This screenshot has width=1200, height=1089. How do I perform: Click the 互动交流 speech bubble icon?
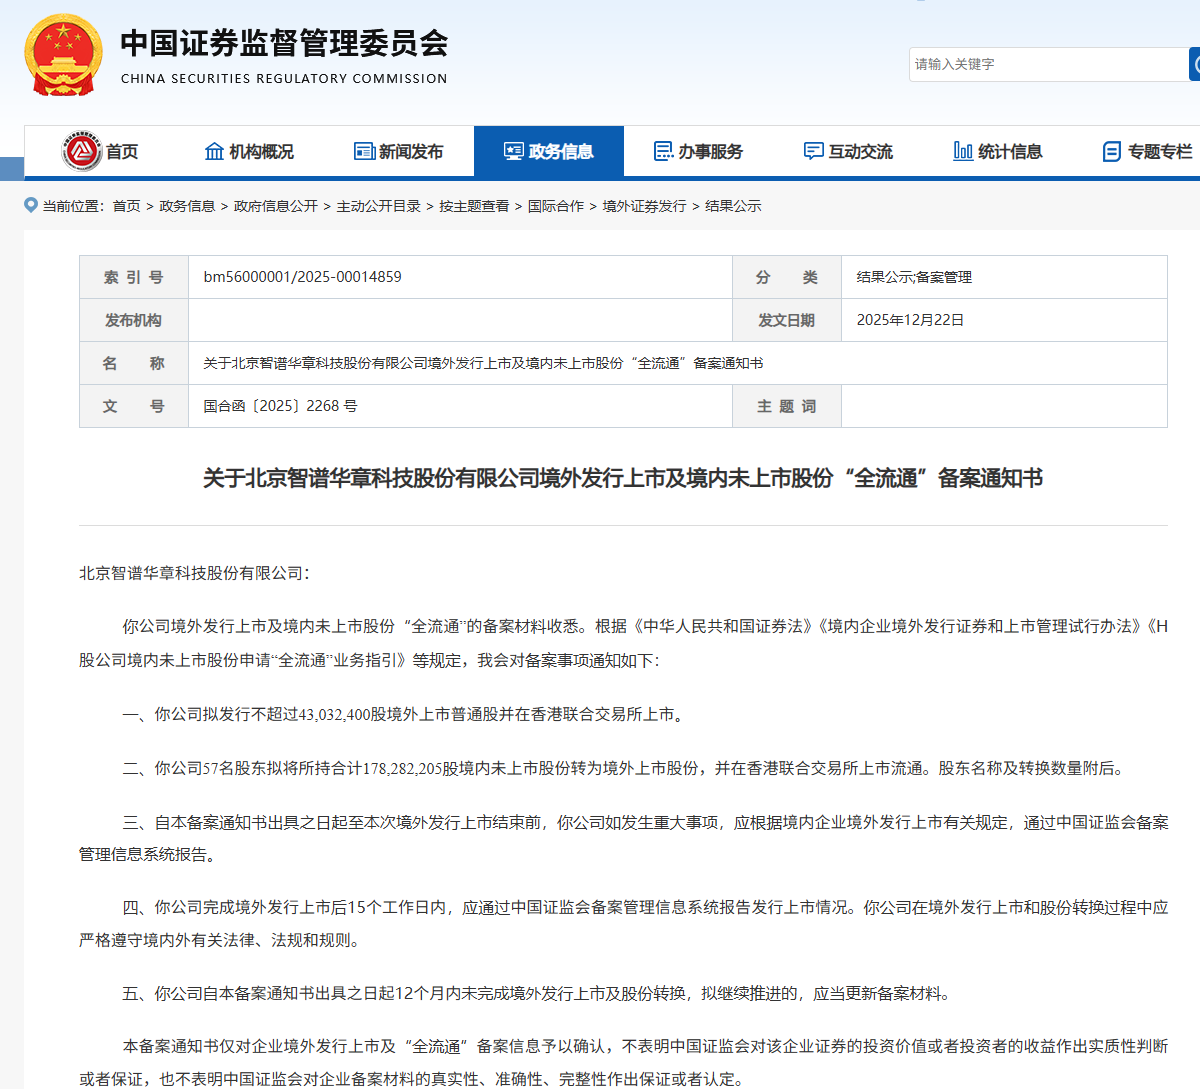click(x=814, y=151)
